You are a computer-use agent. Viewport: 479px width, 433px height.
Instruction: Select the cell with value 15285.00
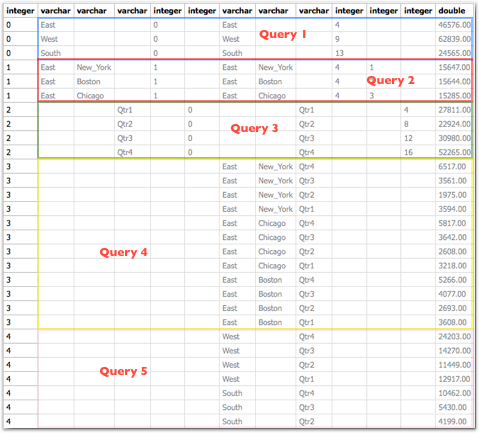pyautogui.click(x=454, y=96)
